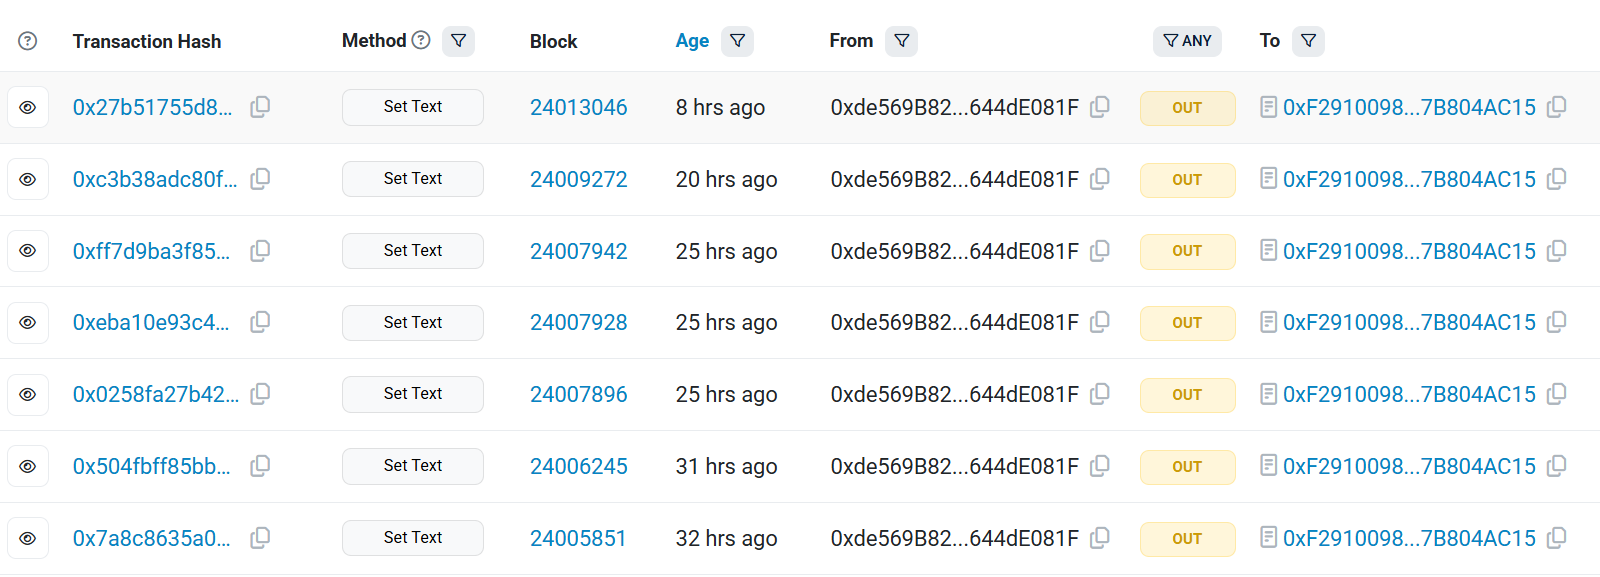The height and width of the screenshot is (577, 1600).
Task: Open the To column filter
Action: pyautogui.click(x=1308, y=41)
